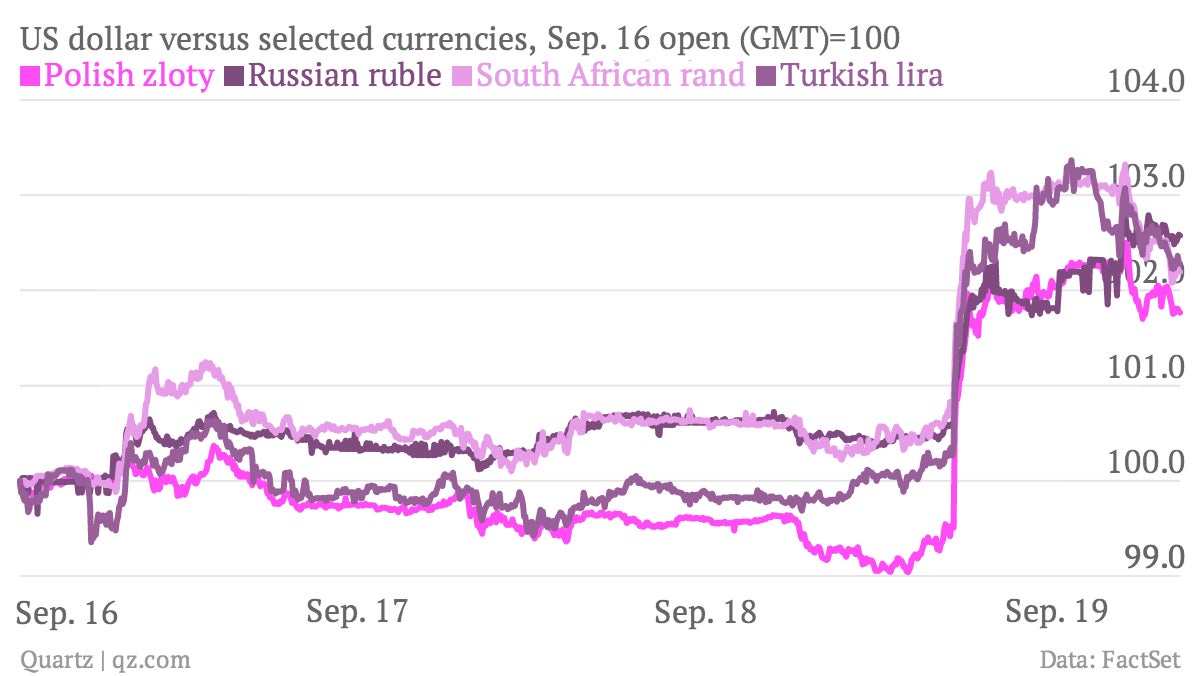Select the Turkish lira legend label

point(861,75)
